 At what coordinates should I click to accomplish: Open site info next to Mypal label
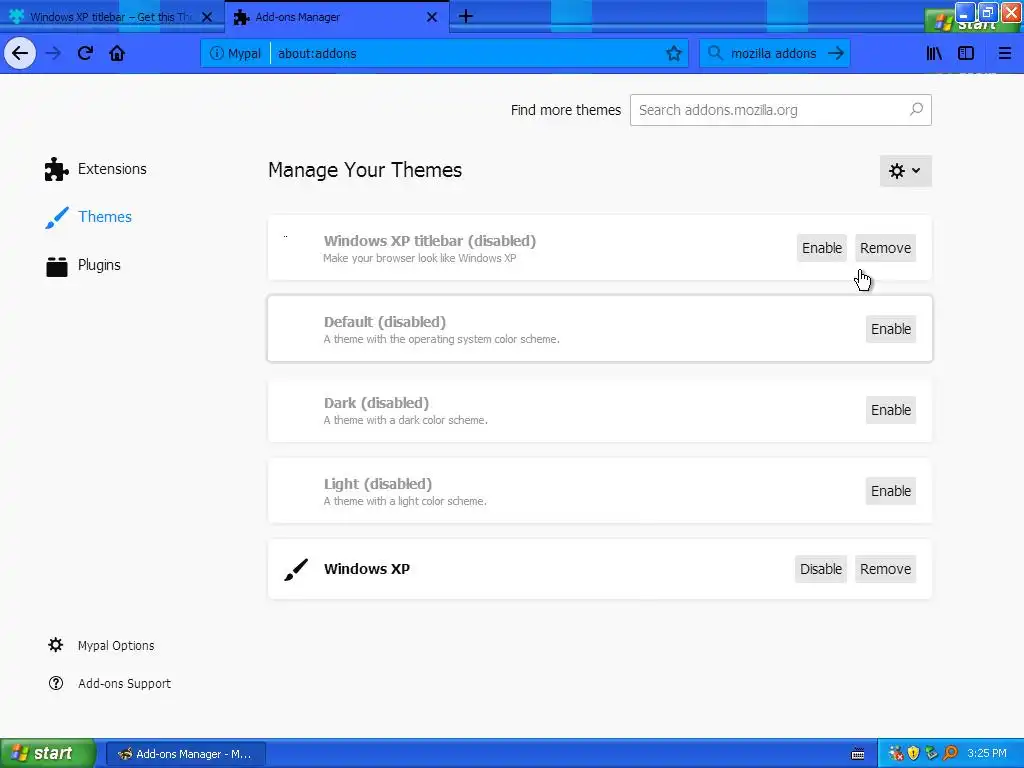(x=216, y=54)
